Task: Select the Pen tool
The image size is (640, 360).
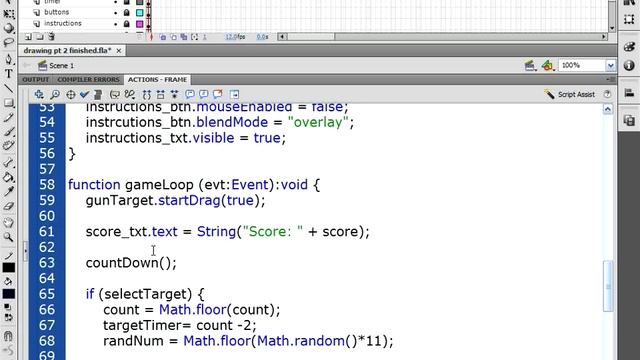Action: [9, 60]
